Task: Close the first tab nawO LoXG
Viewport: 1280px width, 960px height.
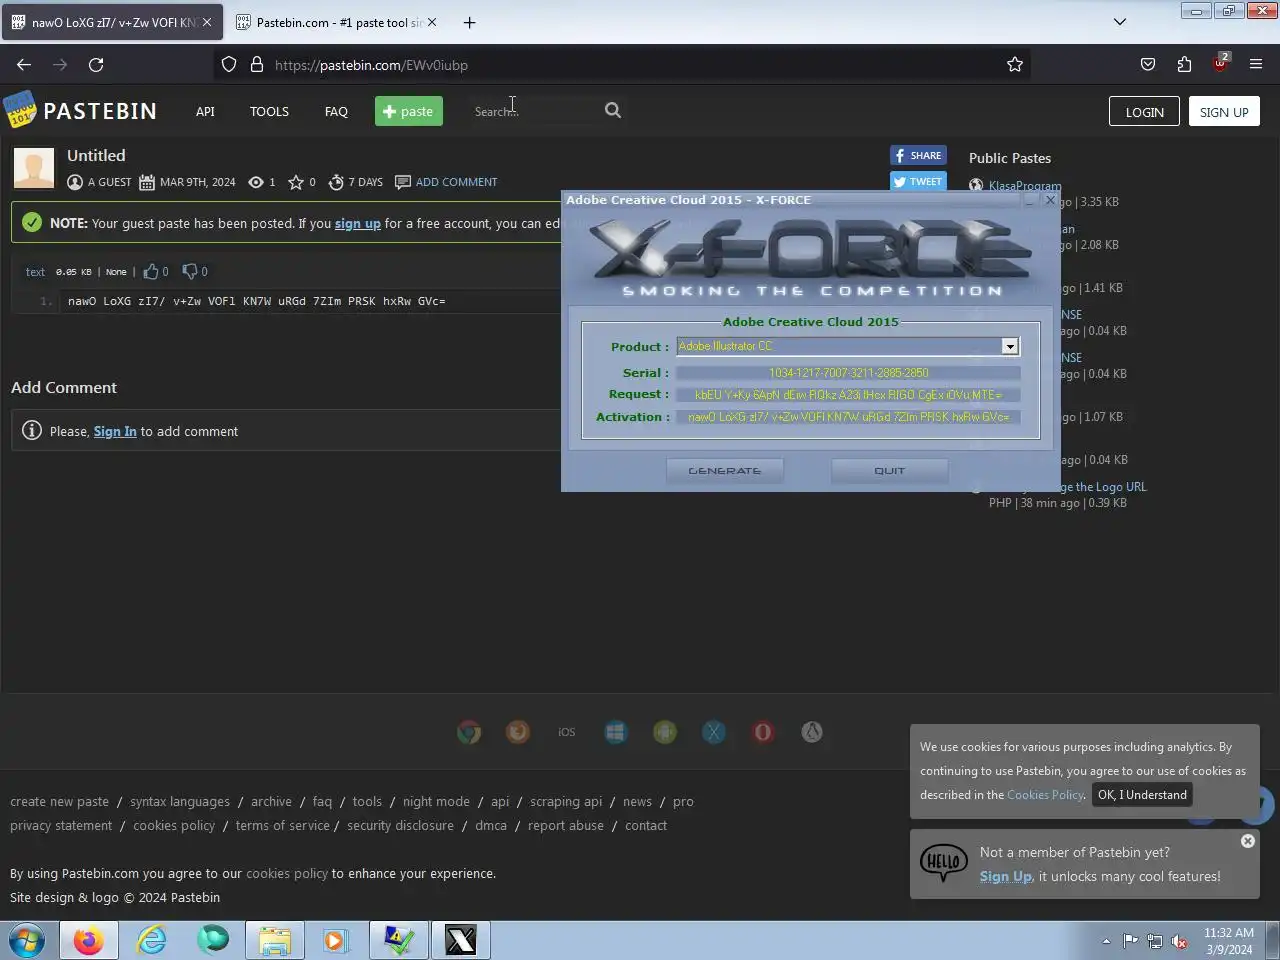Action: tap(207, 22)
